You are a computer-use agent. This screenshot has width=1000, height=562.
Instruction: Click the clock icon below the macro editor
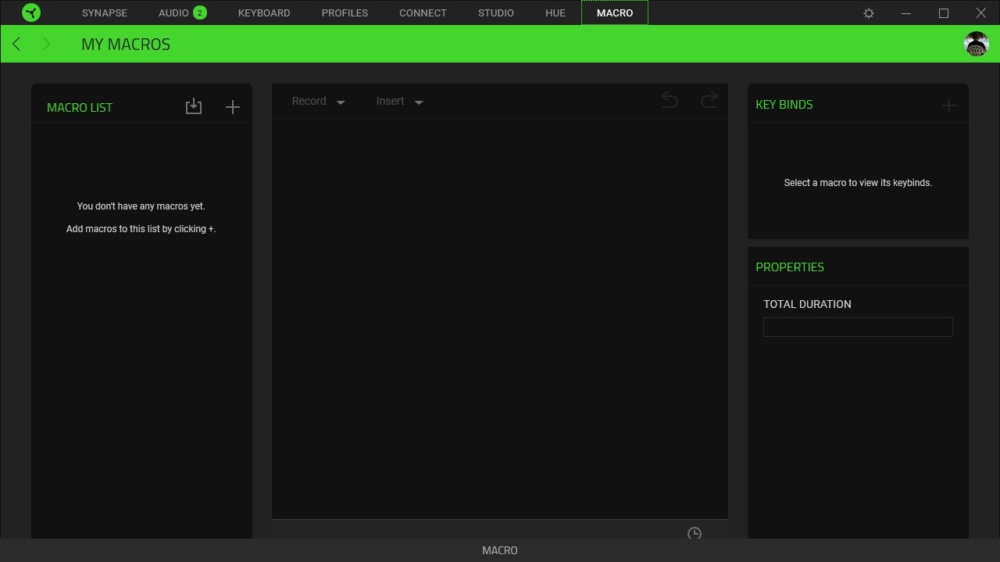point(695,533)
